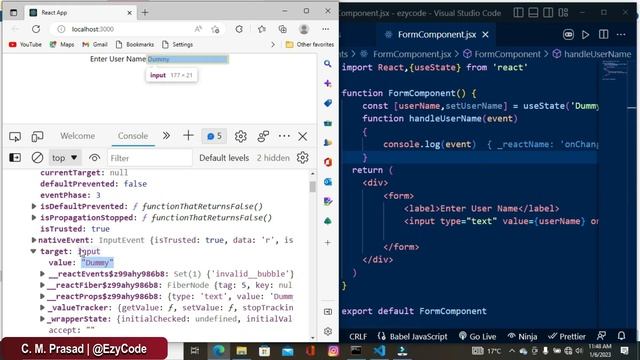This screenshot has width=640, height=360.
Task: Clear the console output
Action: click(37, 158)
